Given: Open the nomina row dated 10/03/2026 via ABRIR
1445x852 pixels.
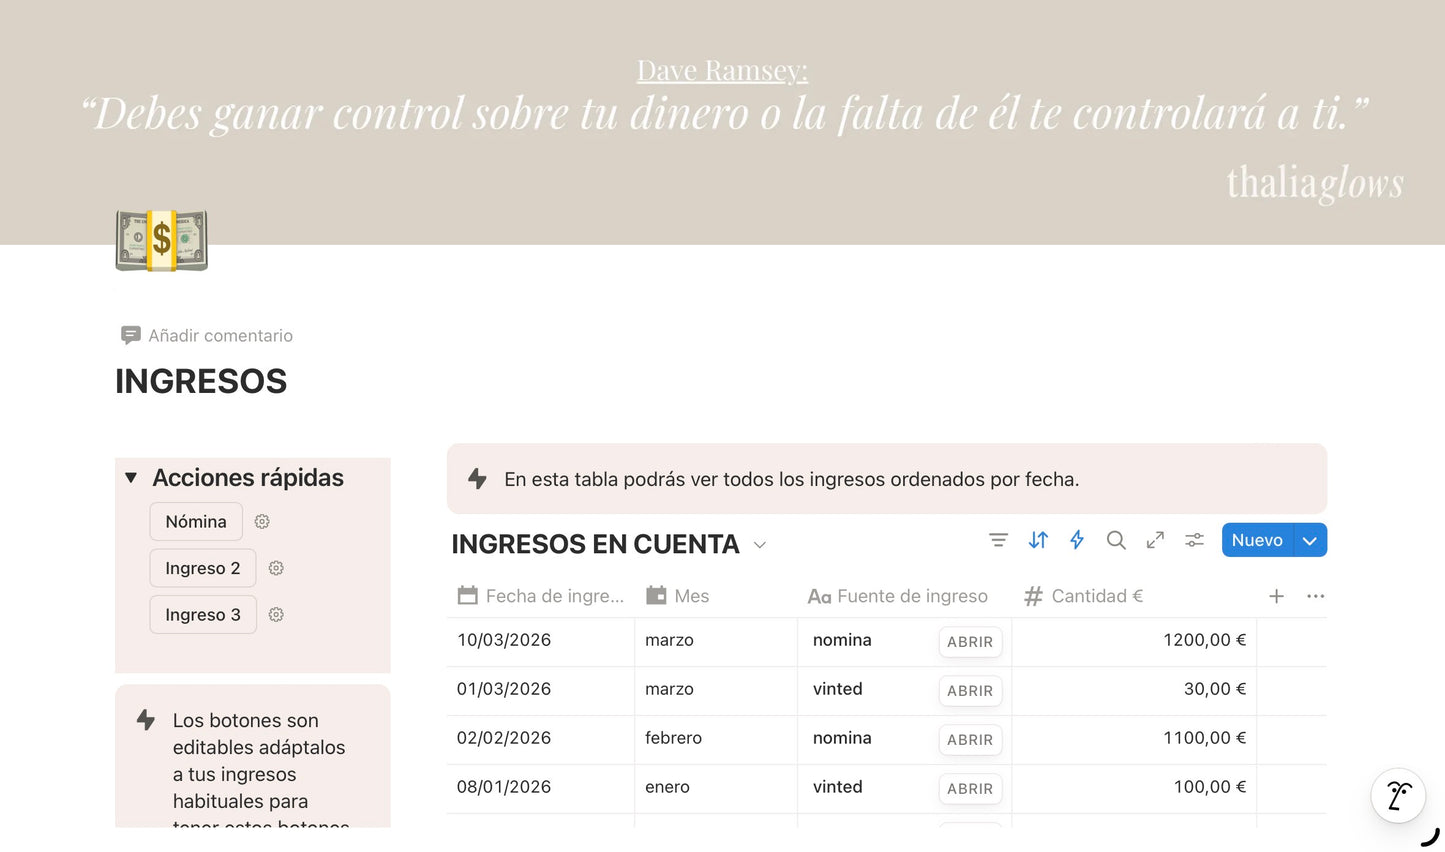Looking at the screenshot, I should 970,642.
